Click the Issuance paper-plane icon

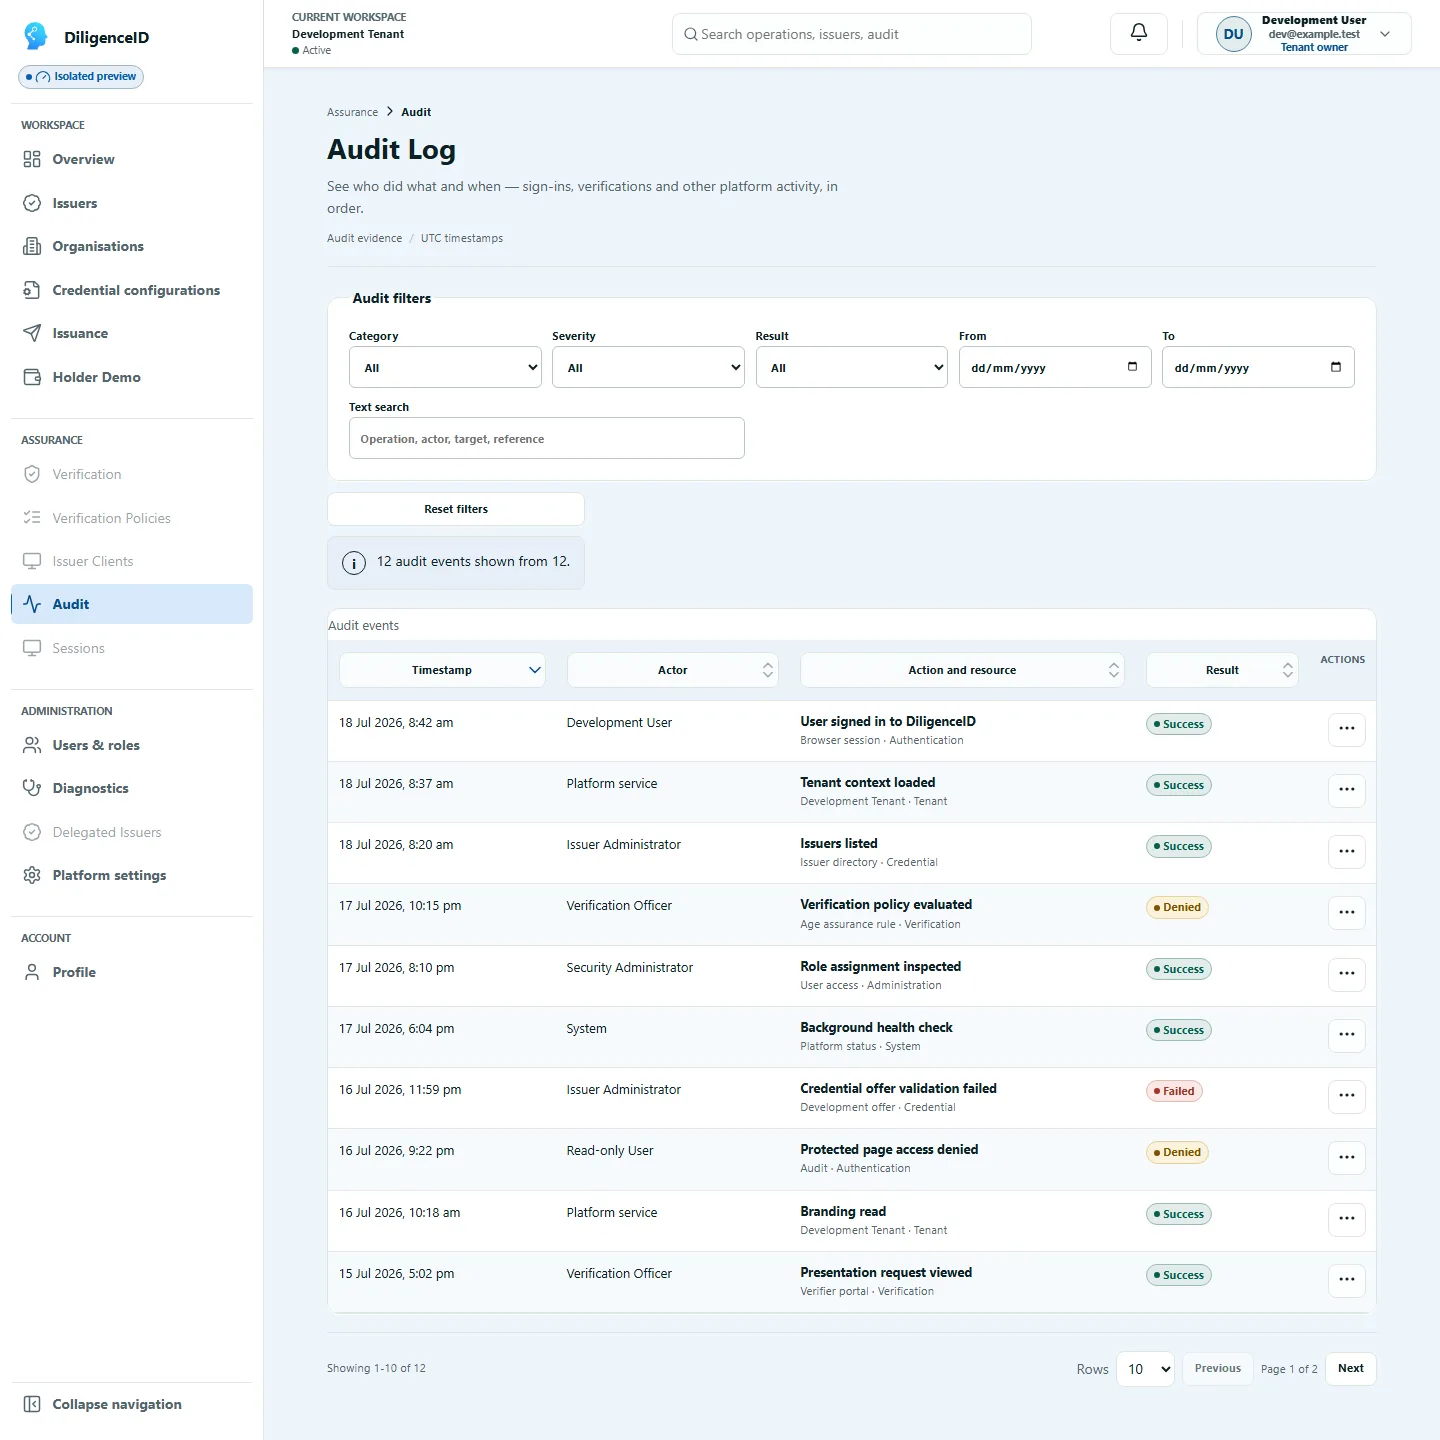[32, 333]
